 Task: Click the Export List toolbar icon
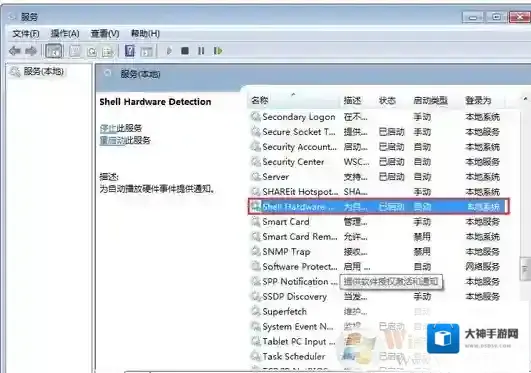click(x=108, y=51)
